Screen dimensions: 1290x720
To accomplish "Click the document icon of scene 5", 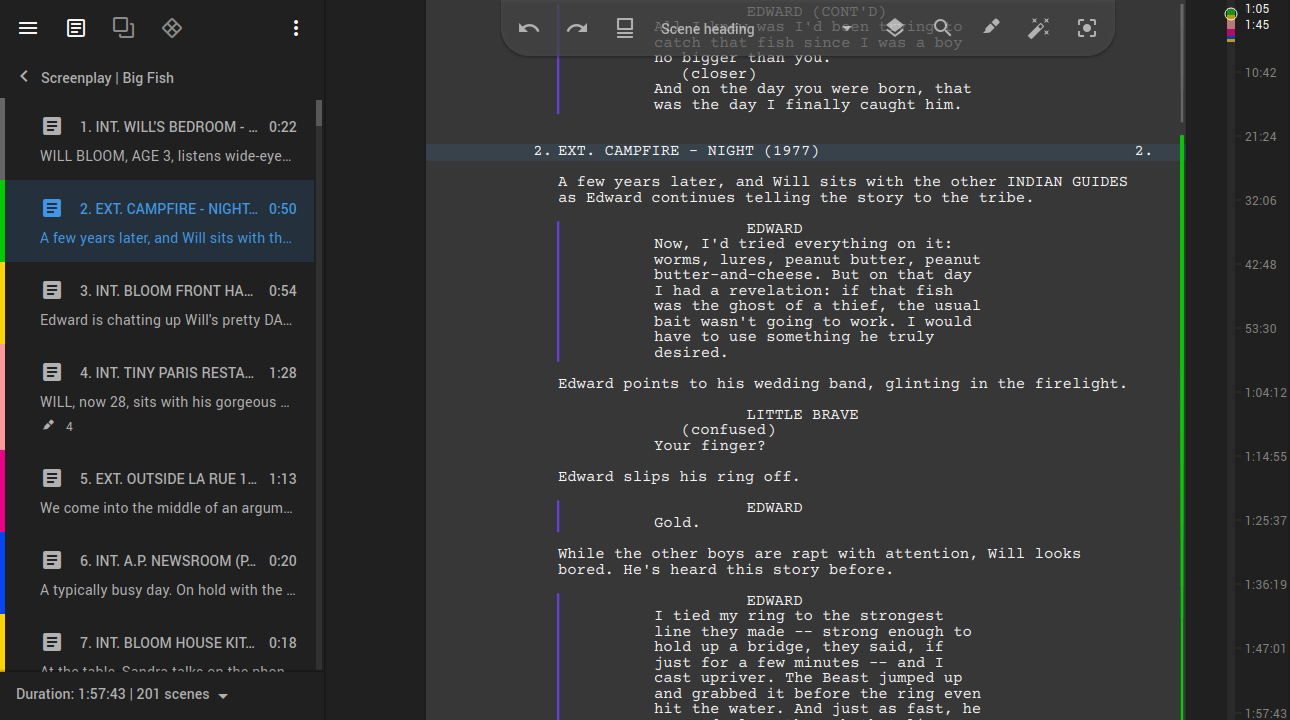I will tap(52, 479).
